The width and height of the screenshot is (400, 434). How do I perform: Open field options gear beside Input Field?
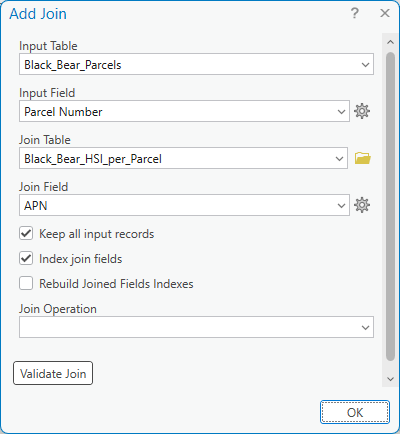(x=362, y=111)
